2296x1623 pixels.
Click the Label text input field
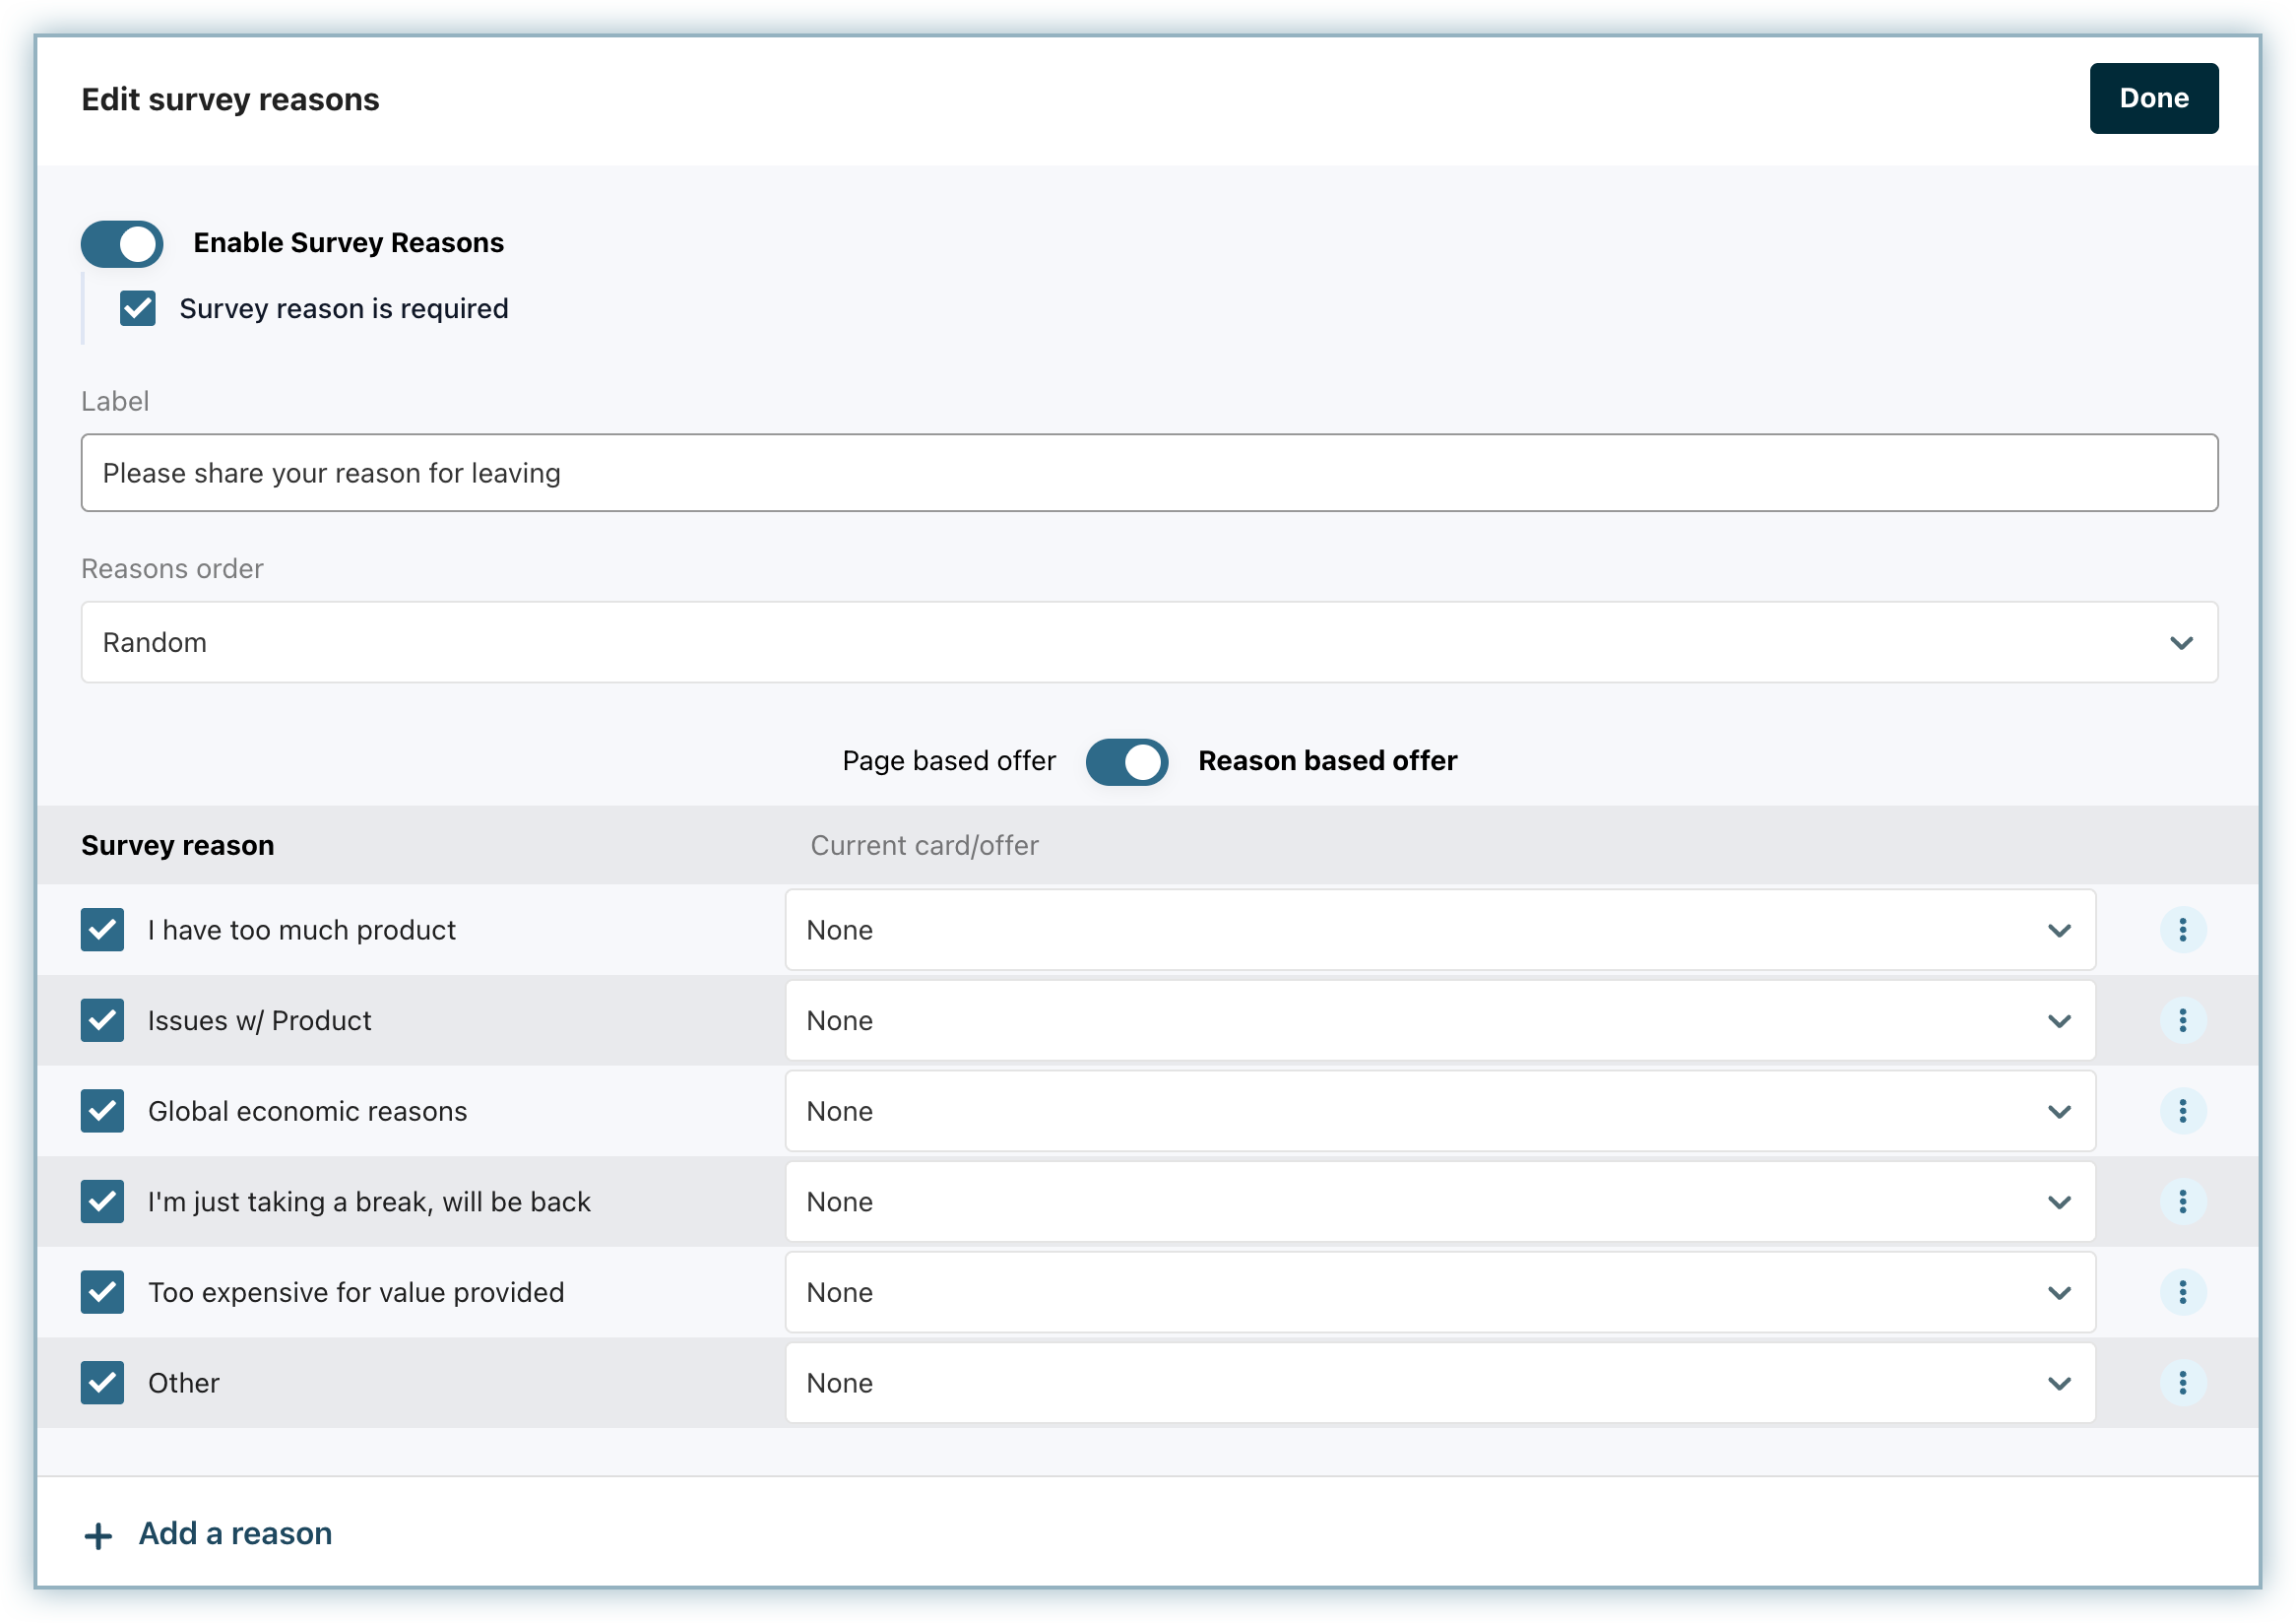(x=1149, y=473)
